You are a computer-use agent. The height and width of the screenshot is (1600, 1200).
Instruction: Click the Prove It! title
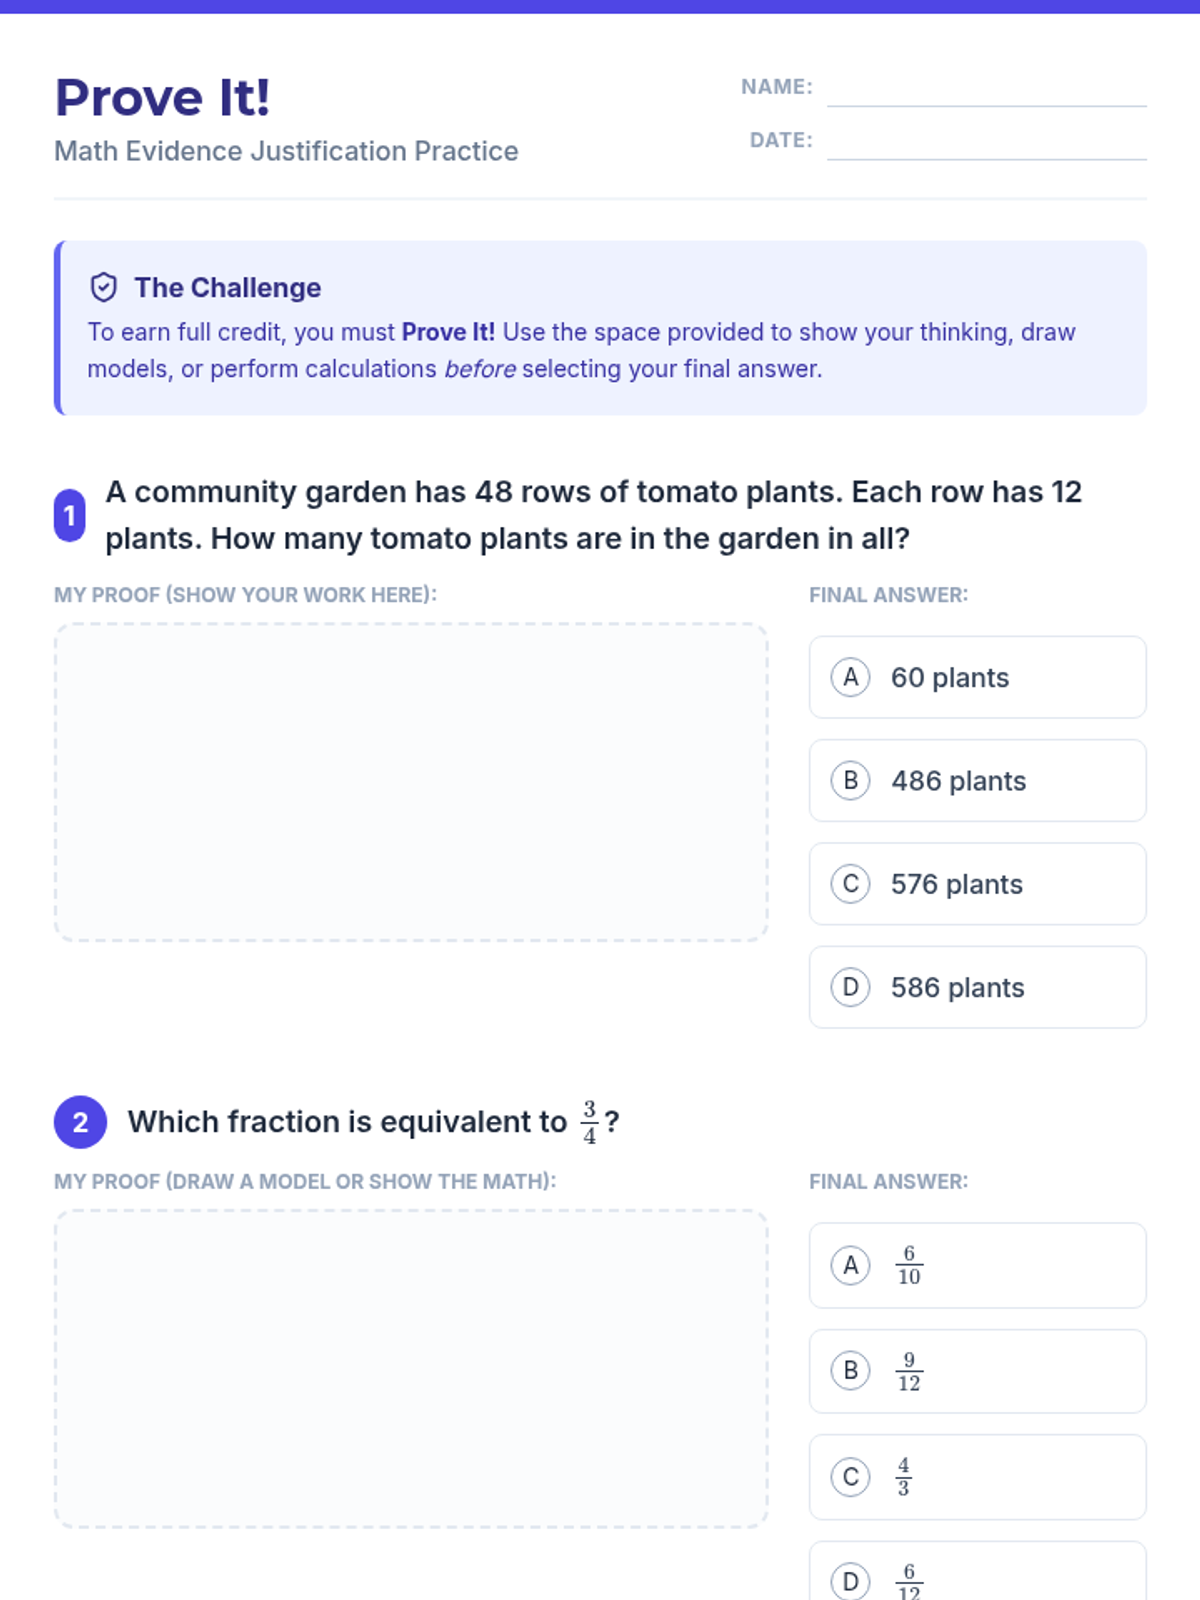pos(163,98)
